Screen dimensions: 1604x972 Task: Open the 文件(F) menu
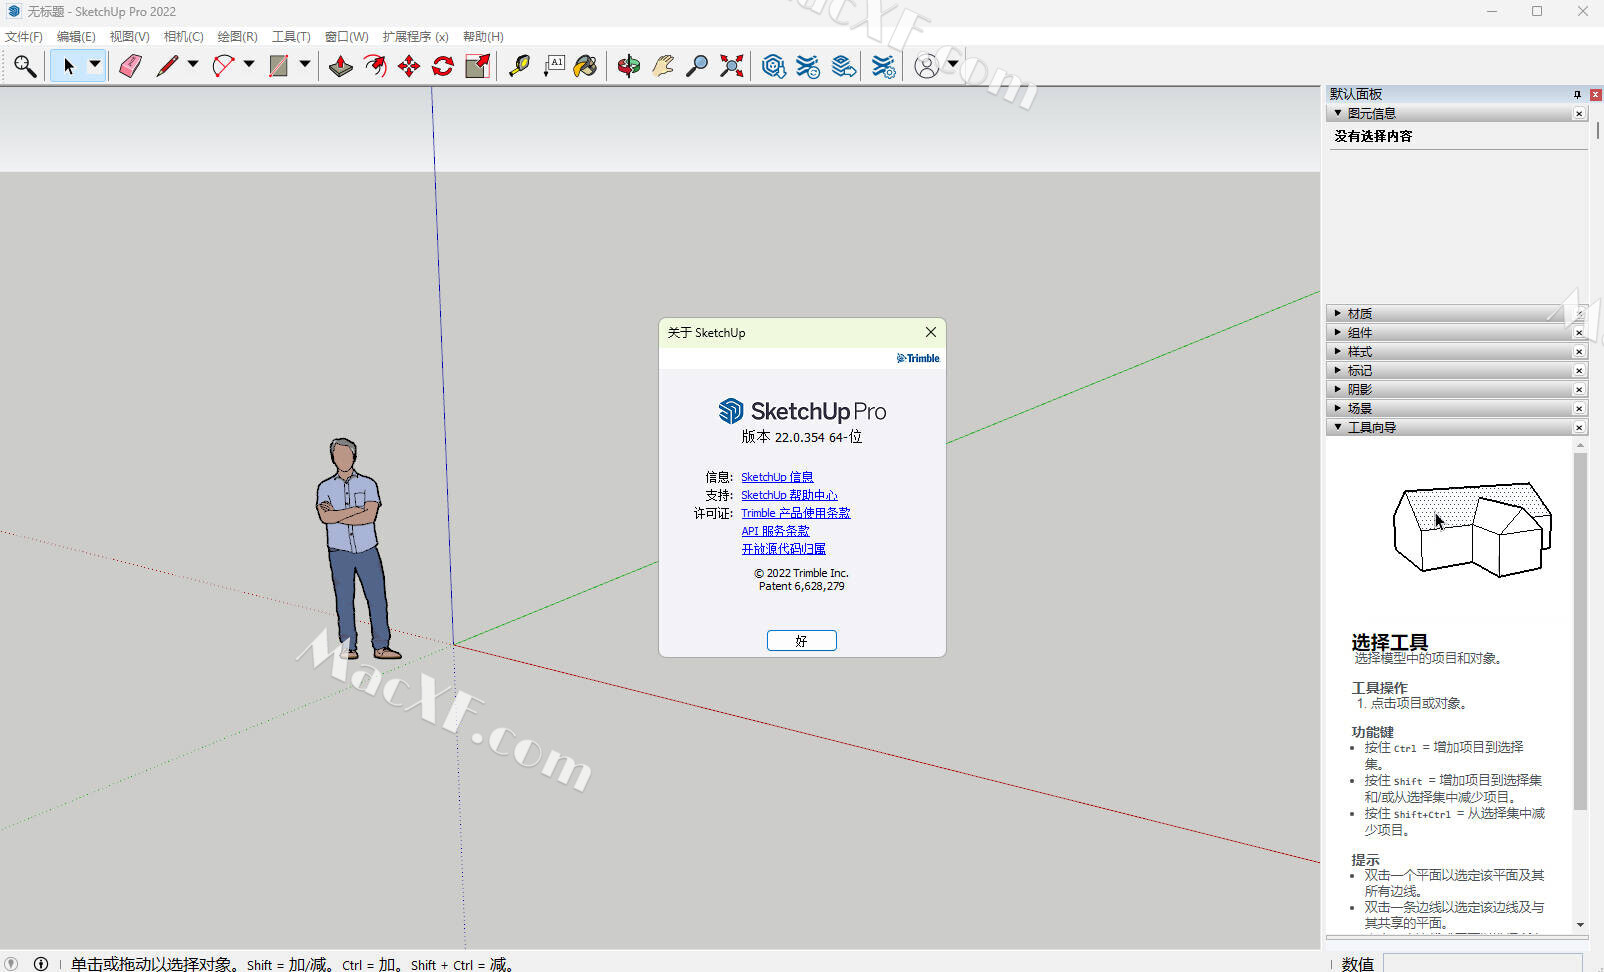[24, 37]
